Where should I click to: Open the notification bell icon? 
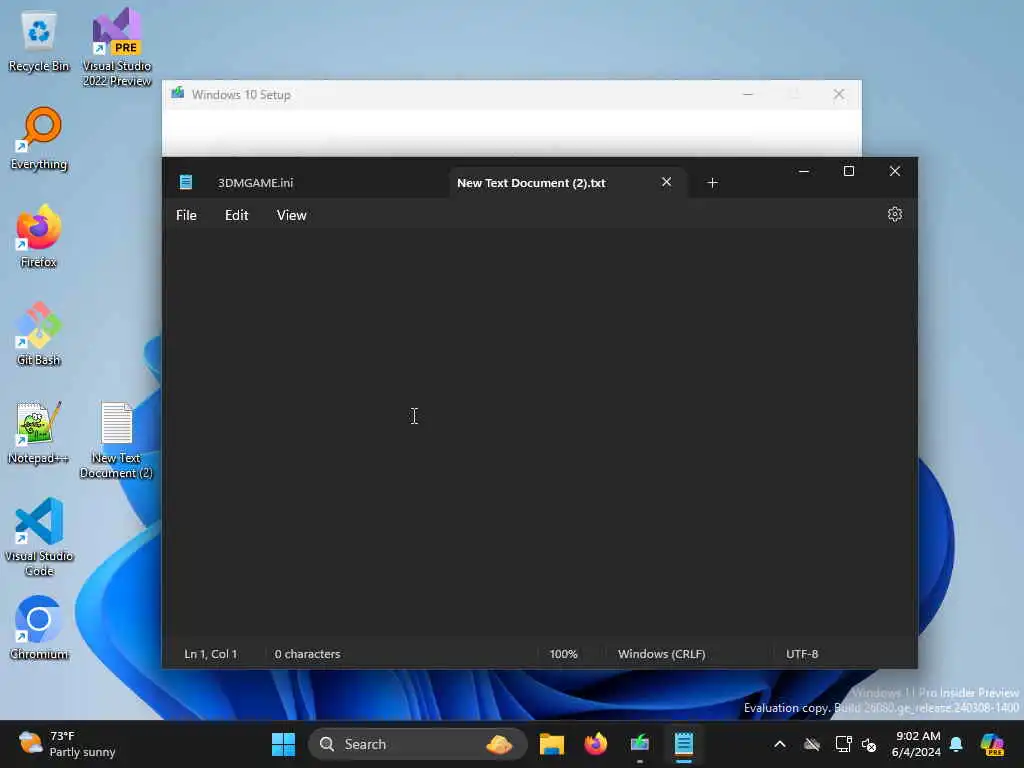[x=956, y=744]
